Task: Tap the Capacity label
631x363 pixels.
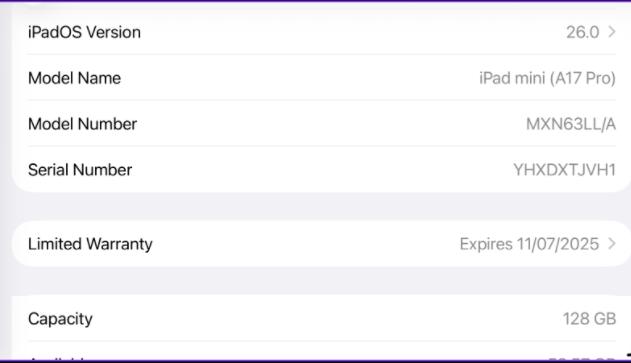Action: pos(60,319)
